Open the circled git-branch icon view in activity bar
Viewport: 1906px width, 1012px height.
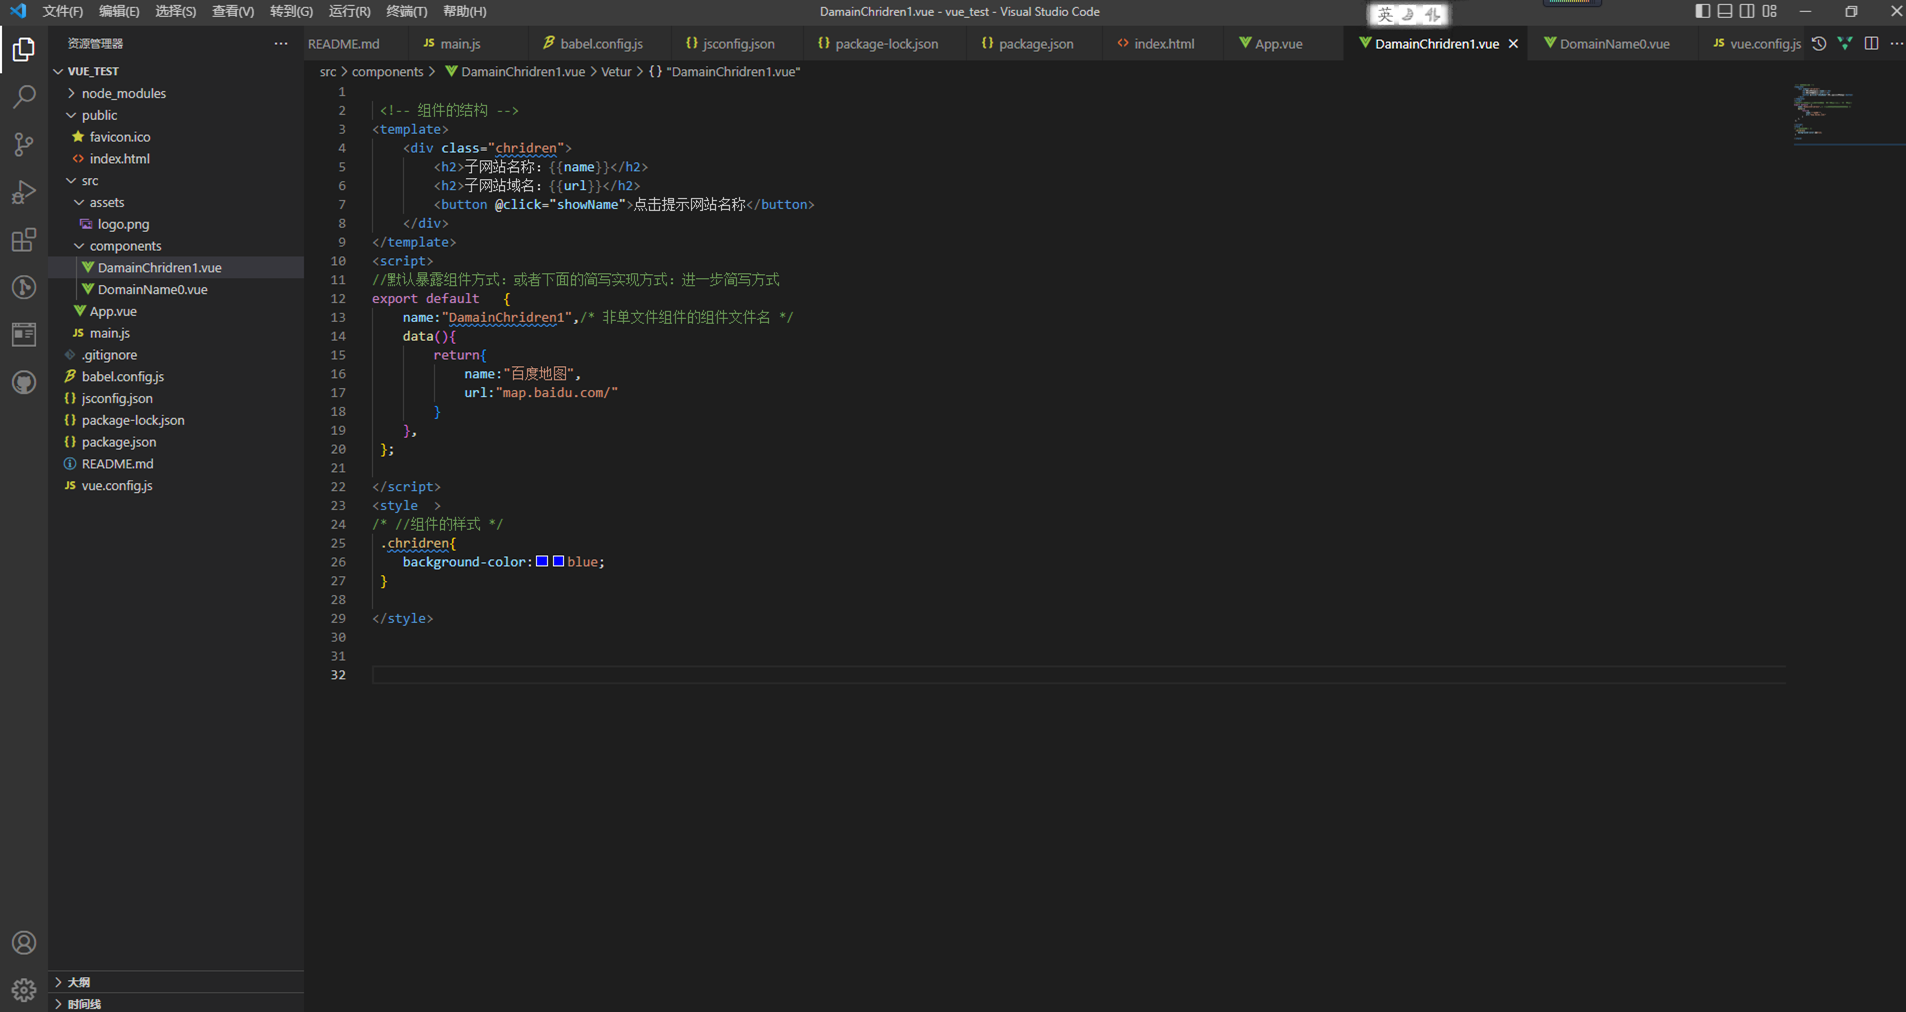[x=24, y=288]
